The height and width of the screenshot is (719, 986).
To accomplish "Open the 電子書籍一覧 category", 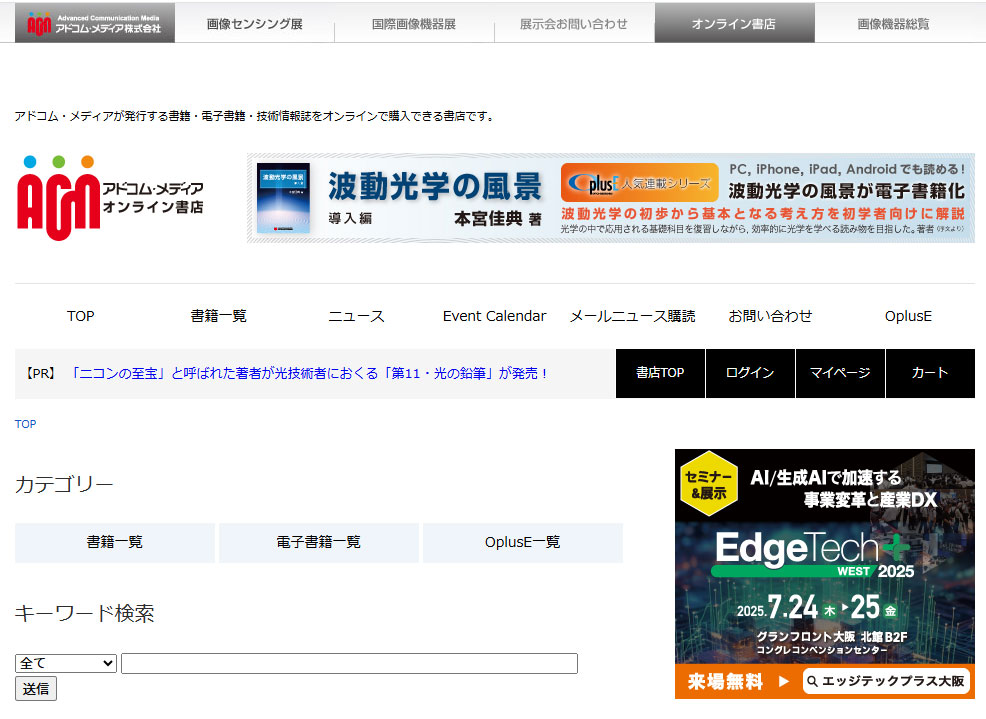I will (x=318, y=542).
